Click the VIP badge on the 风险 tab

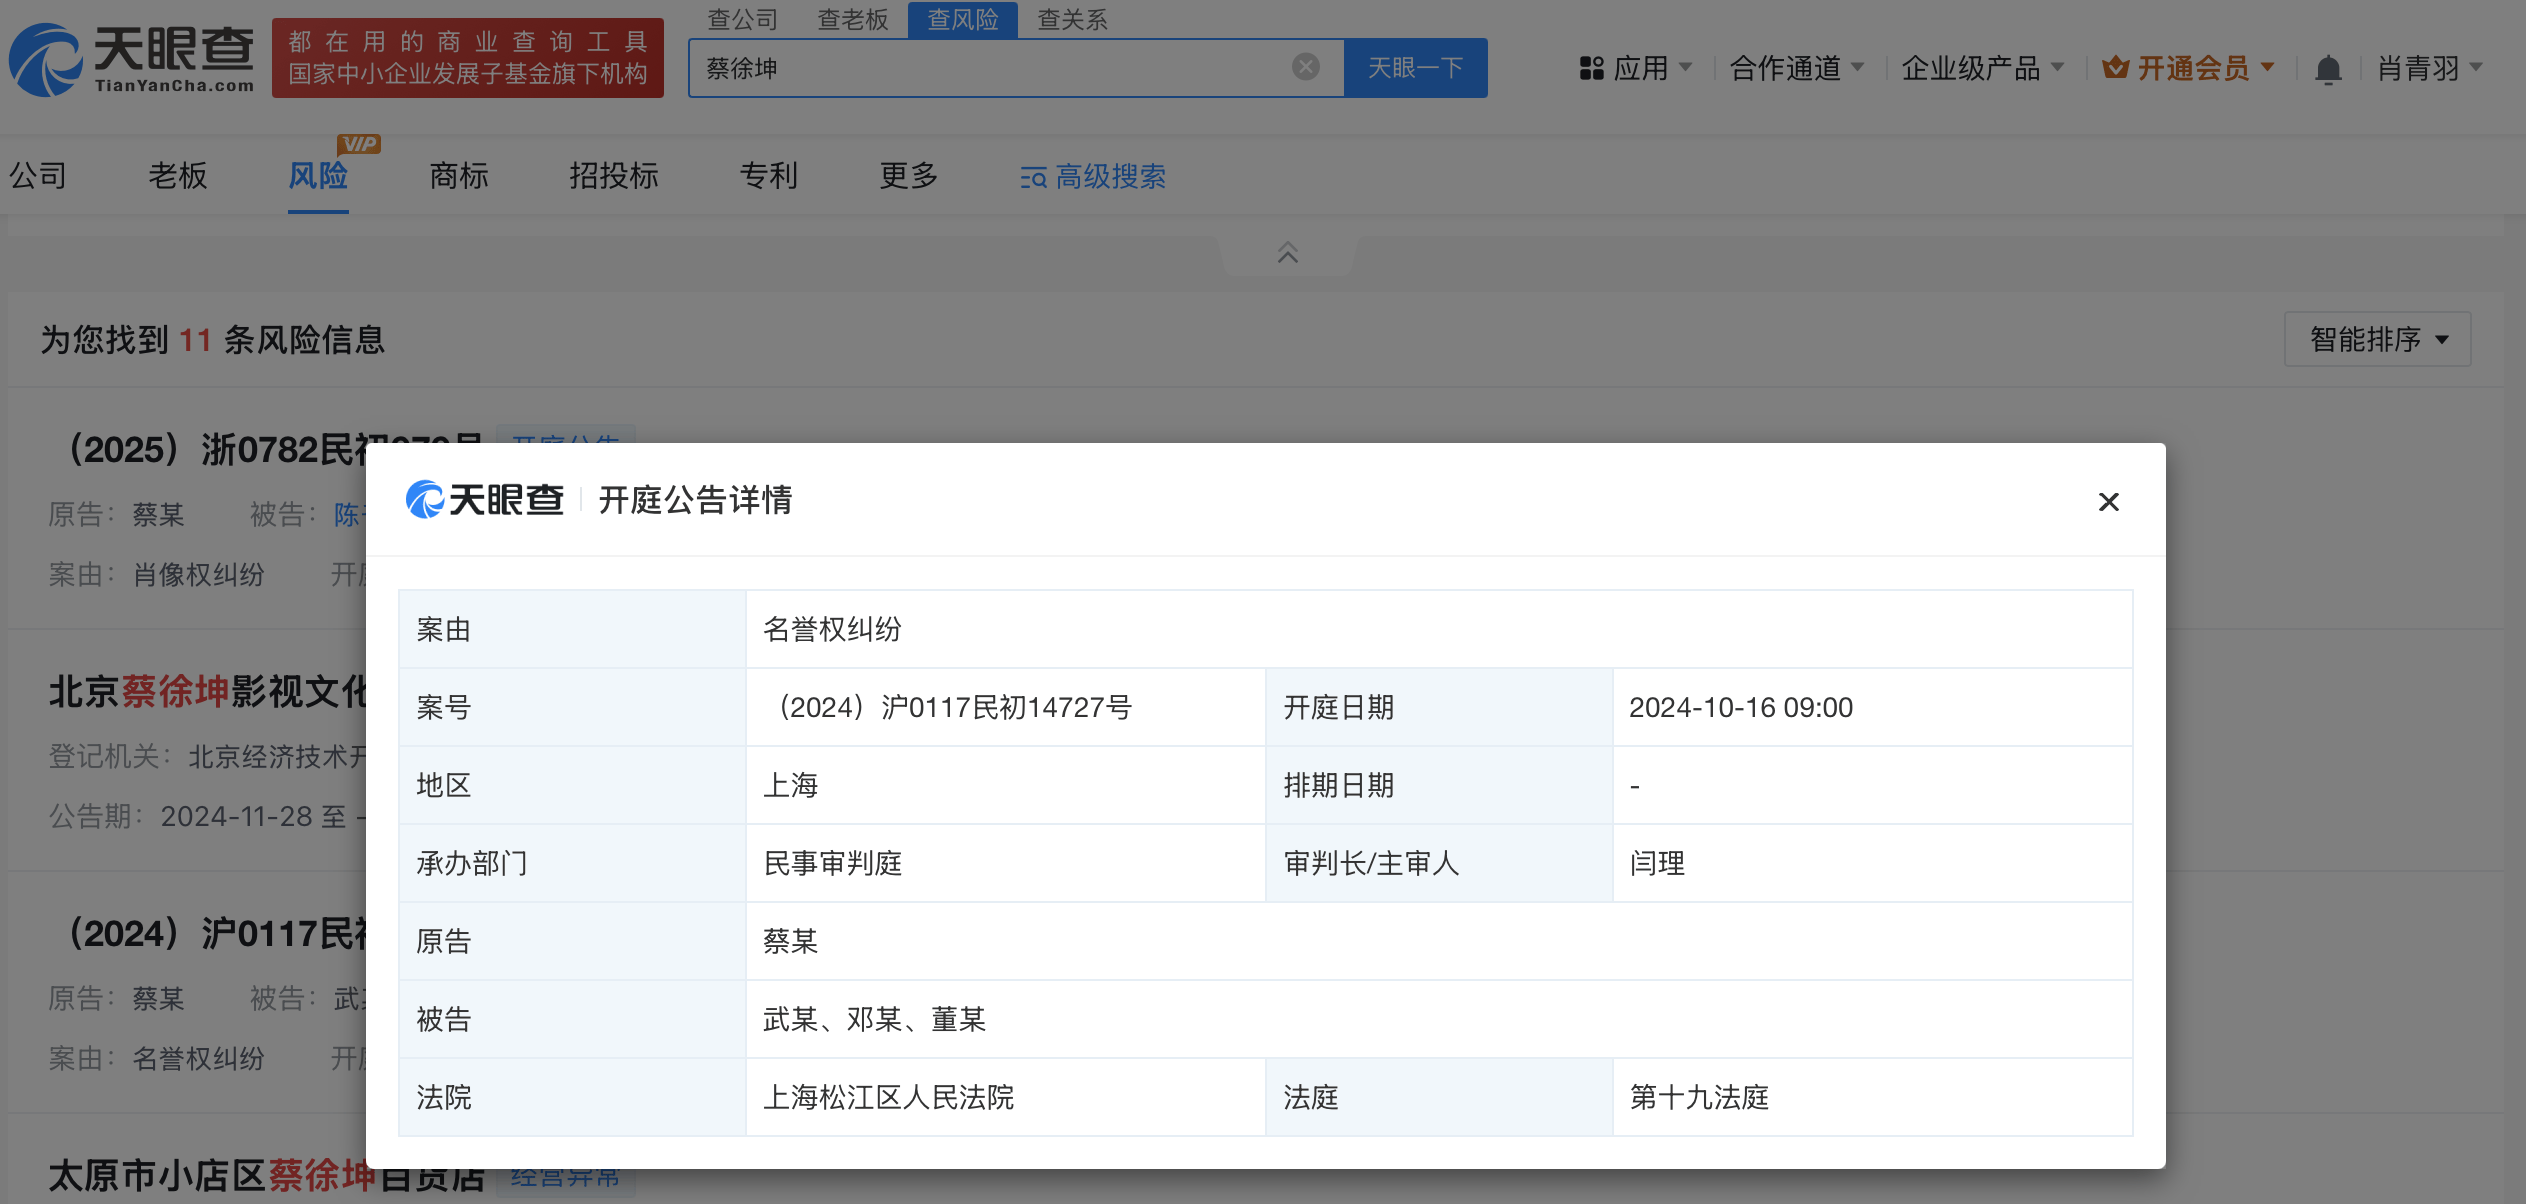point(358,143)
